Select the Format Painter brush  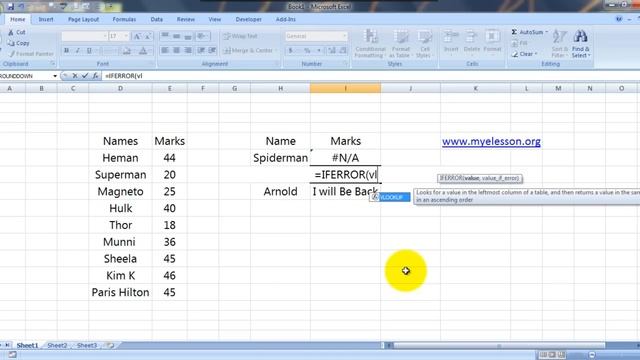pyautogui.click(x=12, y=53)
